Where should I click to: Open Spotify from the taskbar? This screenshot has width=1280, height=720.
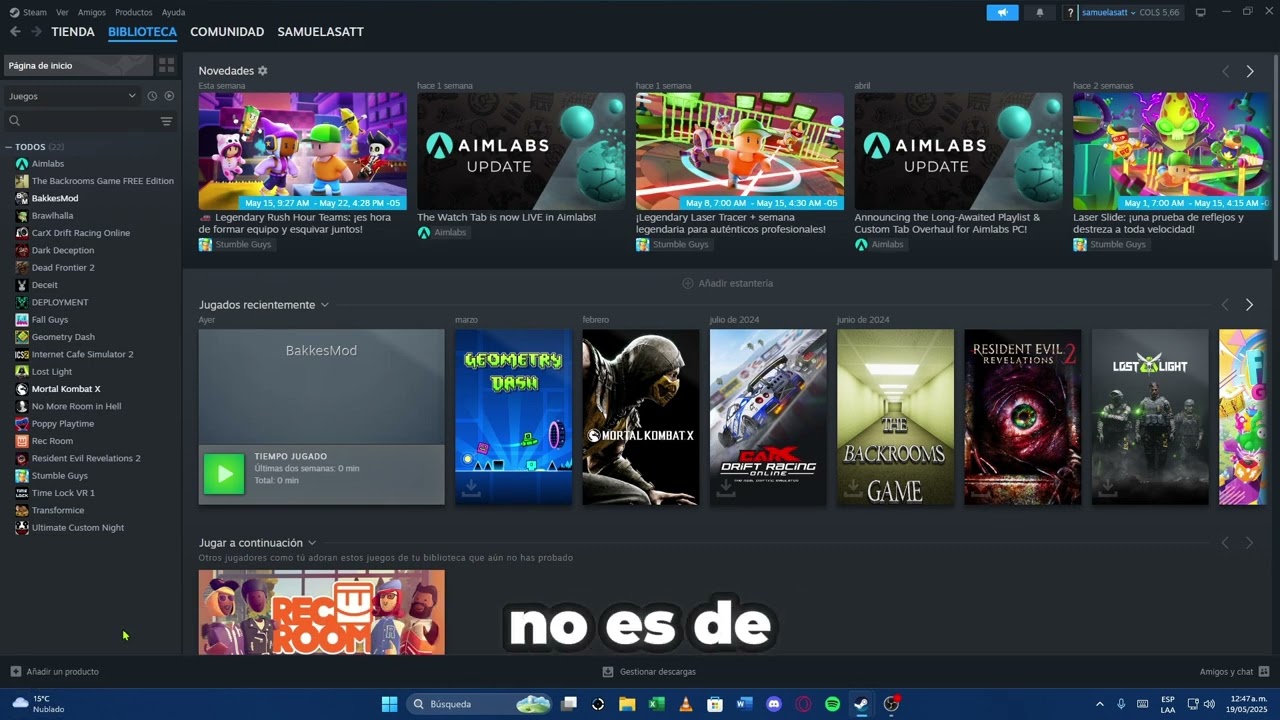(x=832, y=704)
